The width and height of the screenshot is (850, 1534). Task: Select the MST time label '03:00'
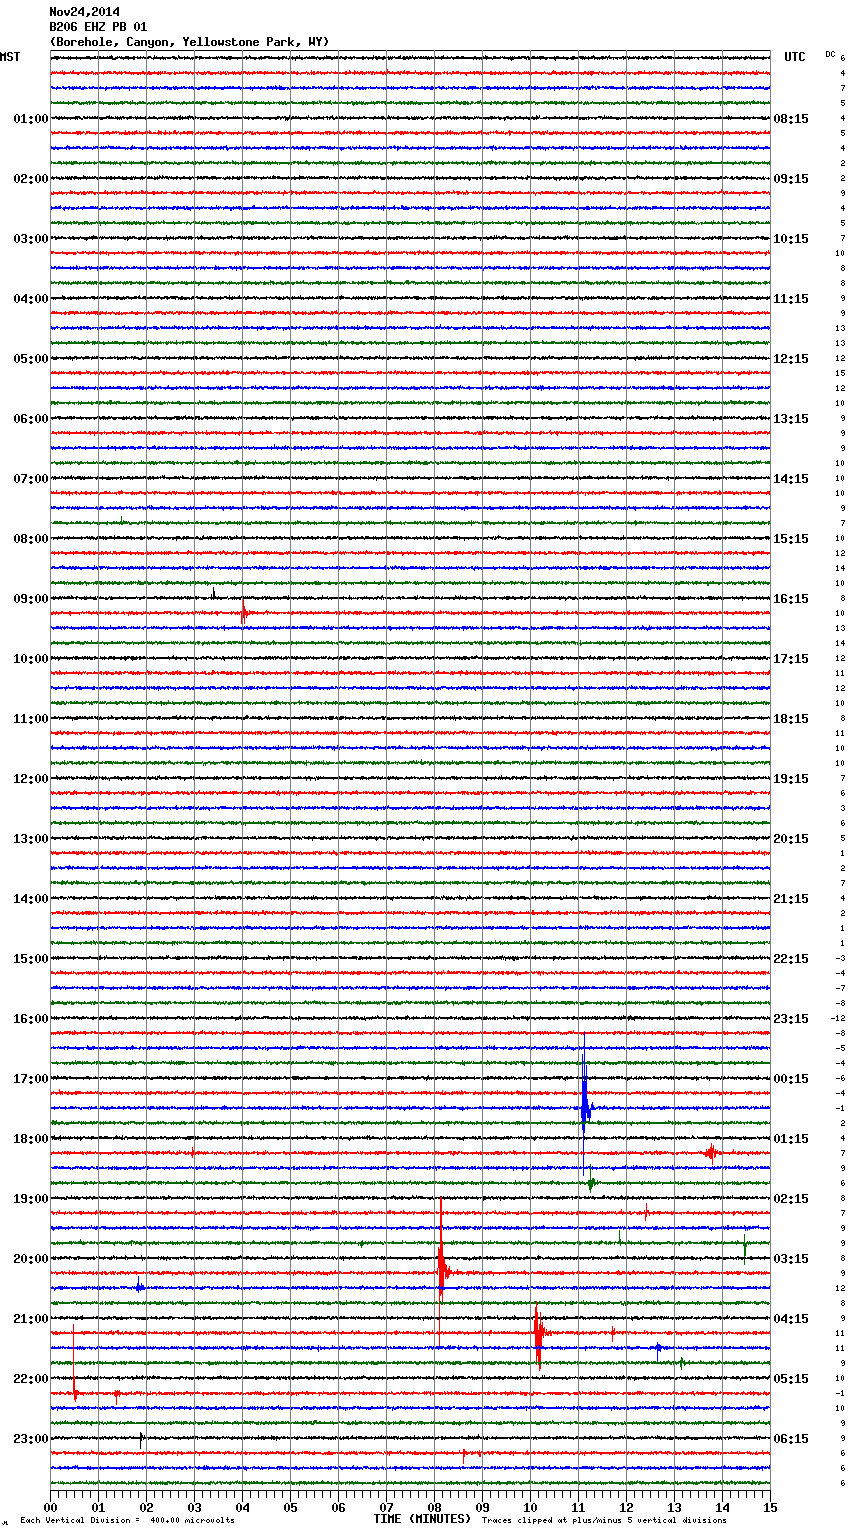31,239
